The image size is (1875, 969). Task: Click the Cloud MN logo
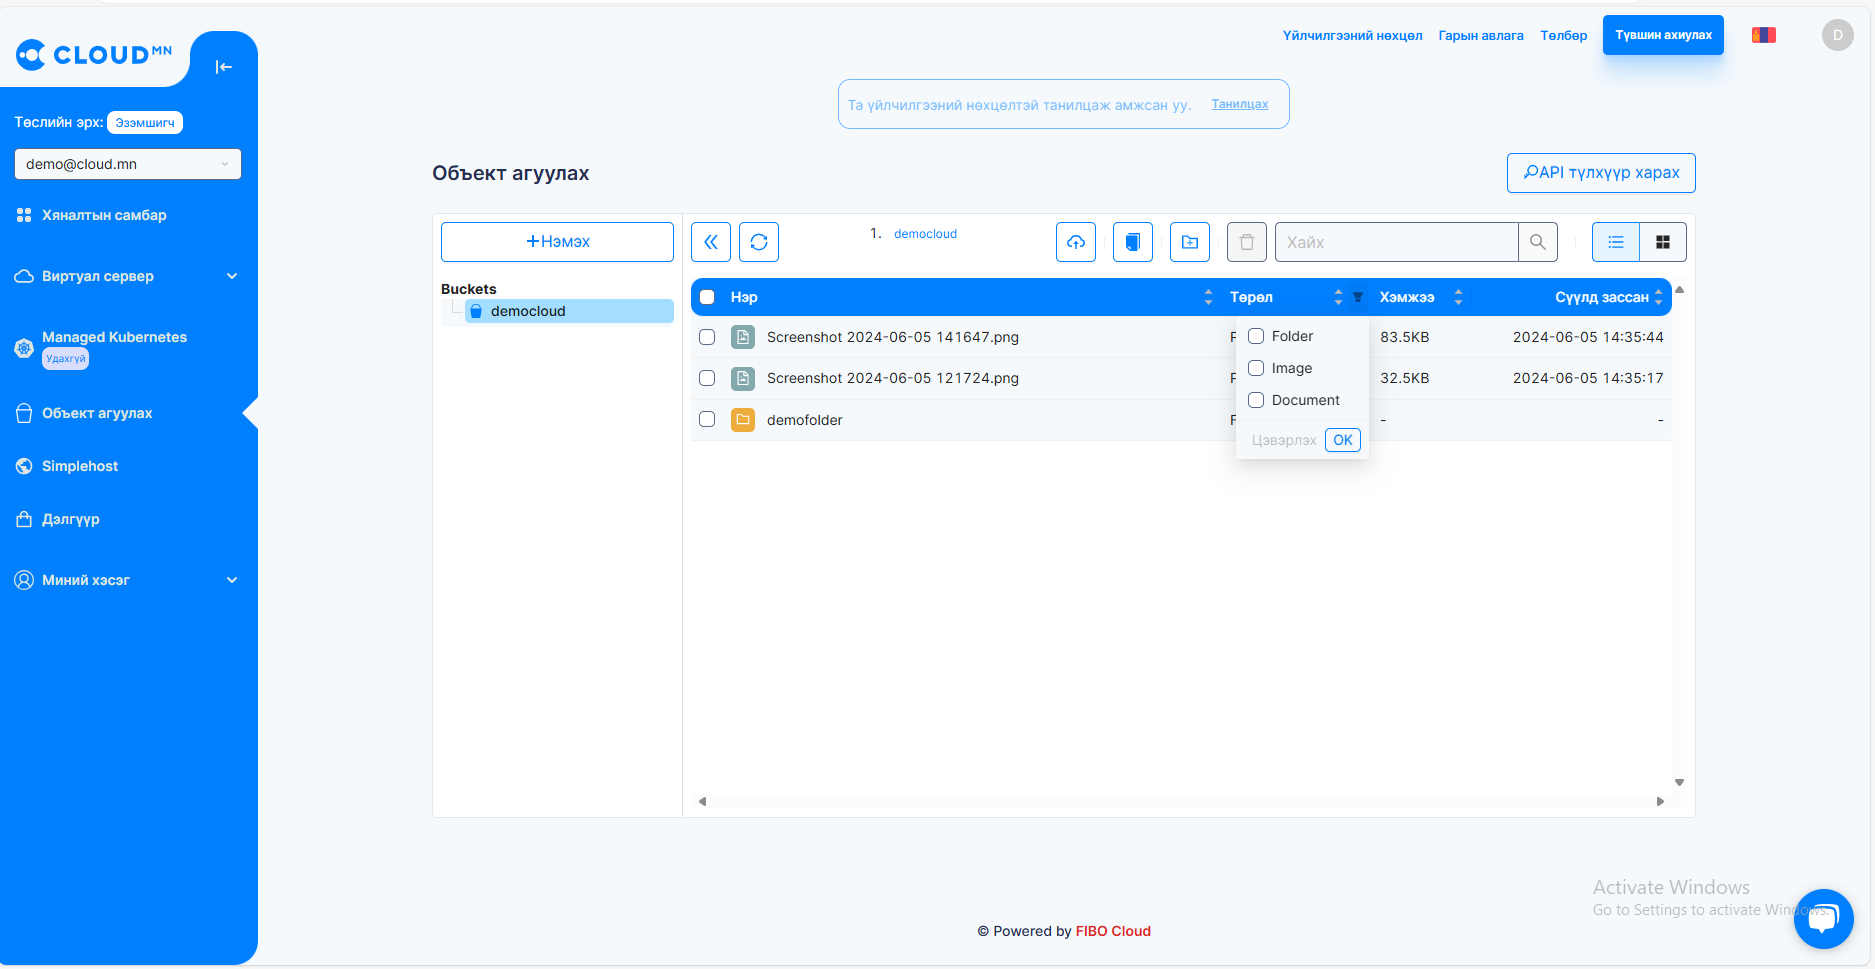click(94, 54)
